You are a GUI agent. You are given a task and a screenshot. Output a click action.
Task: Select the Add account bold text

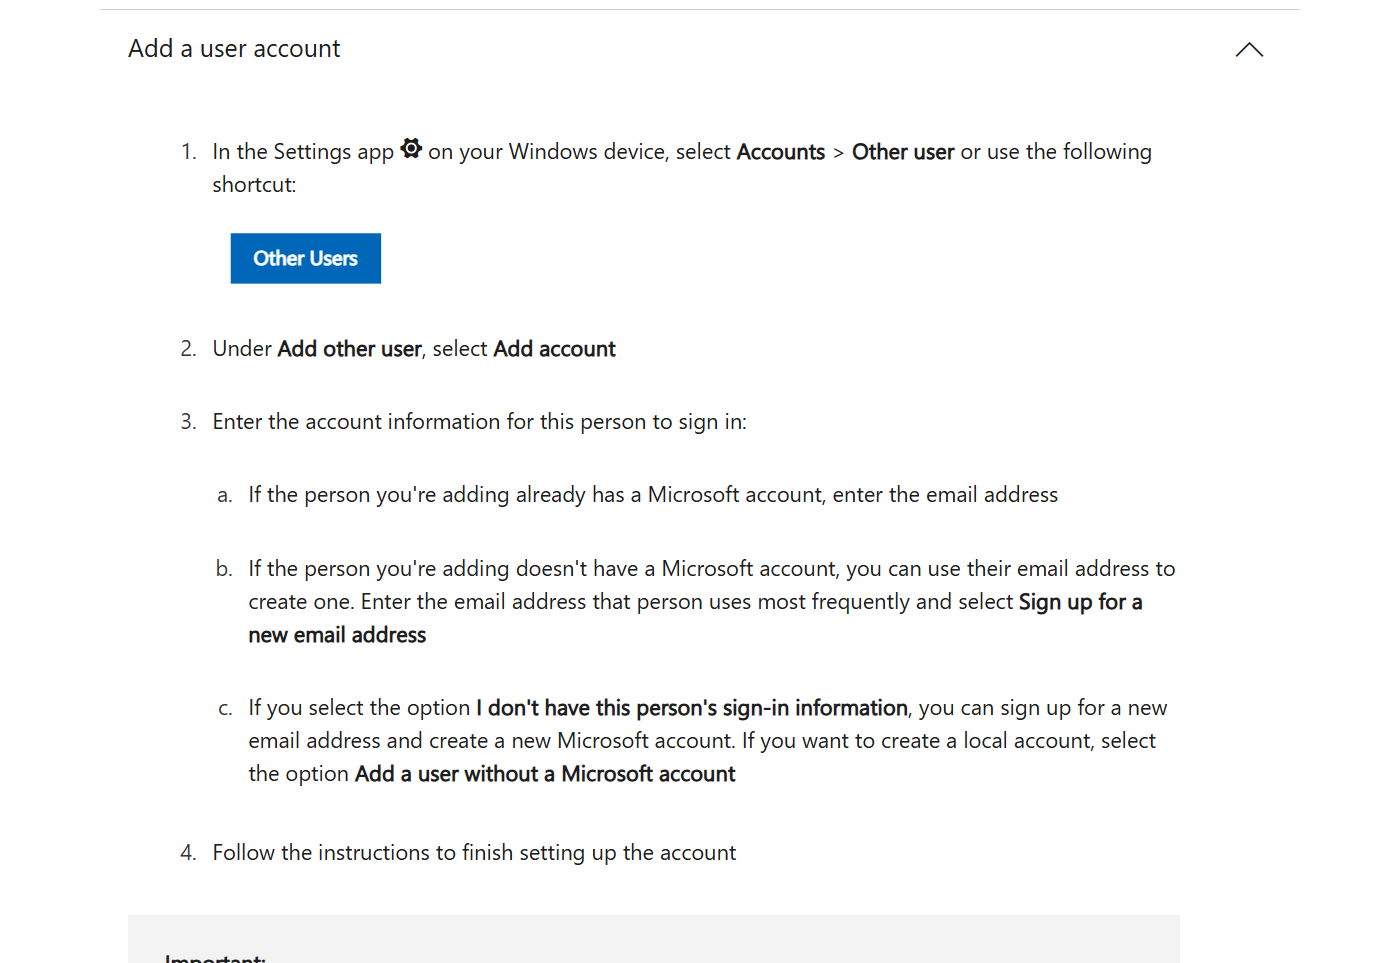553,349
